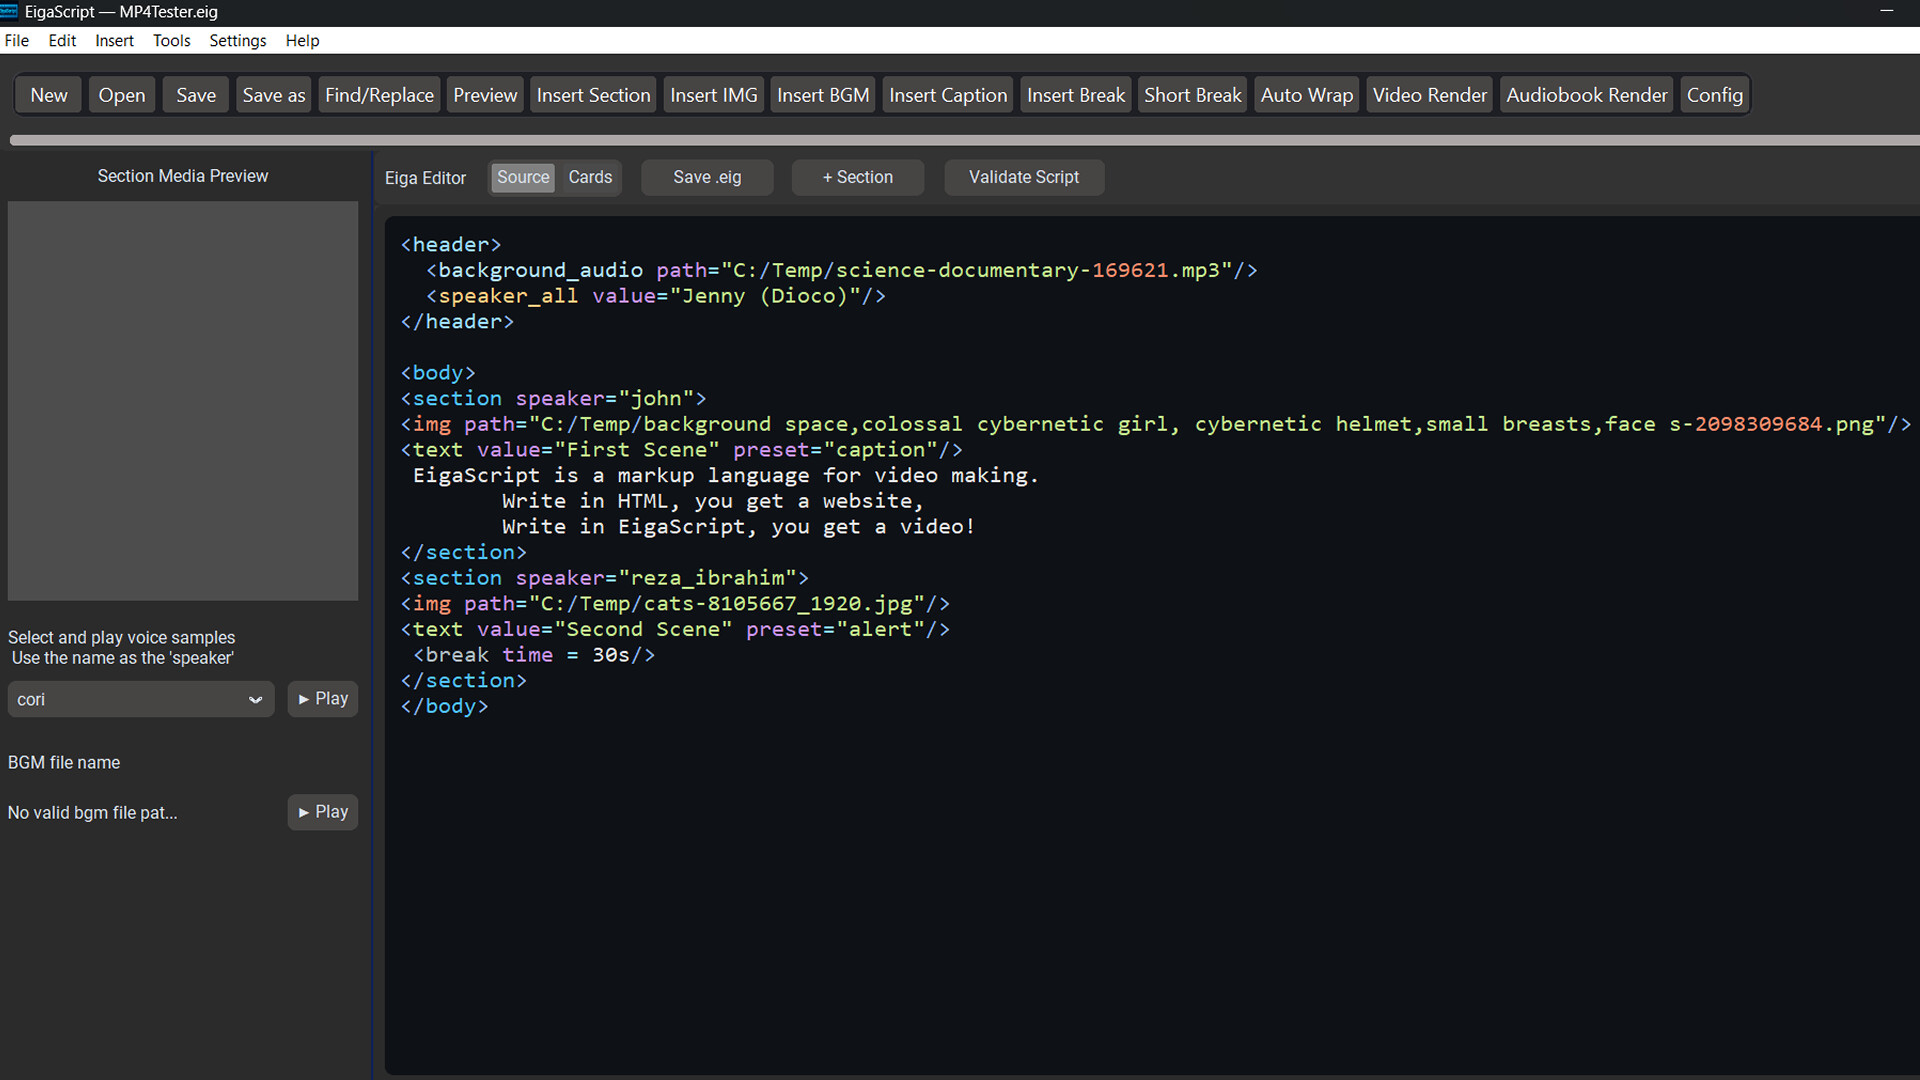Enable Auto Wrap from the toolbar

tap(1306, 94)
